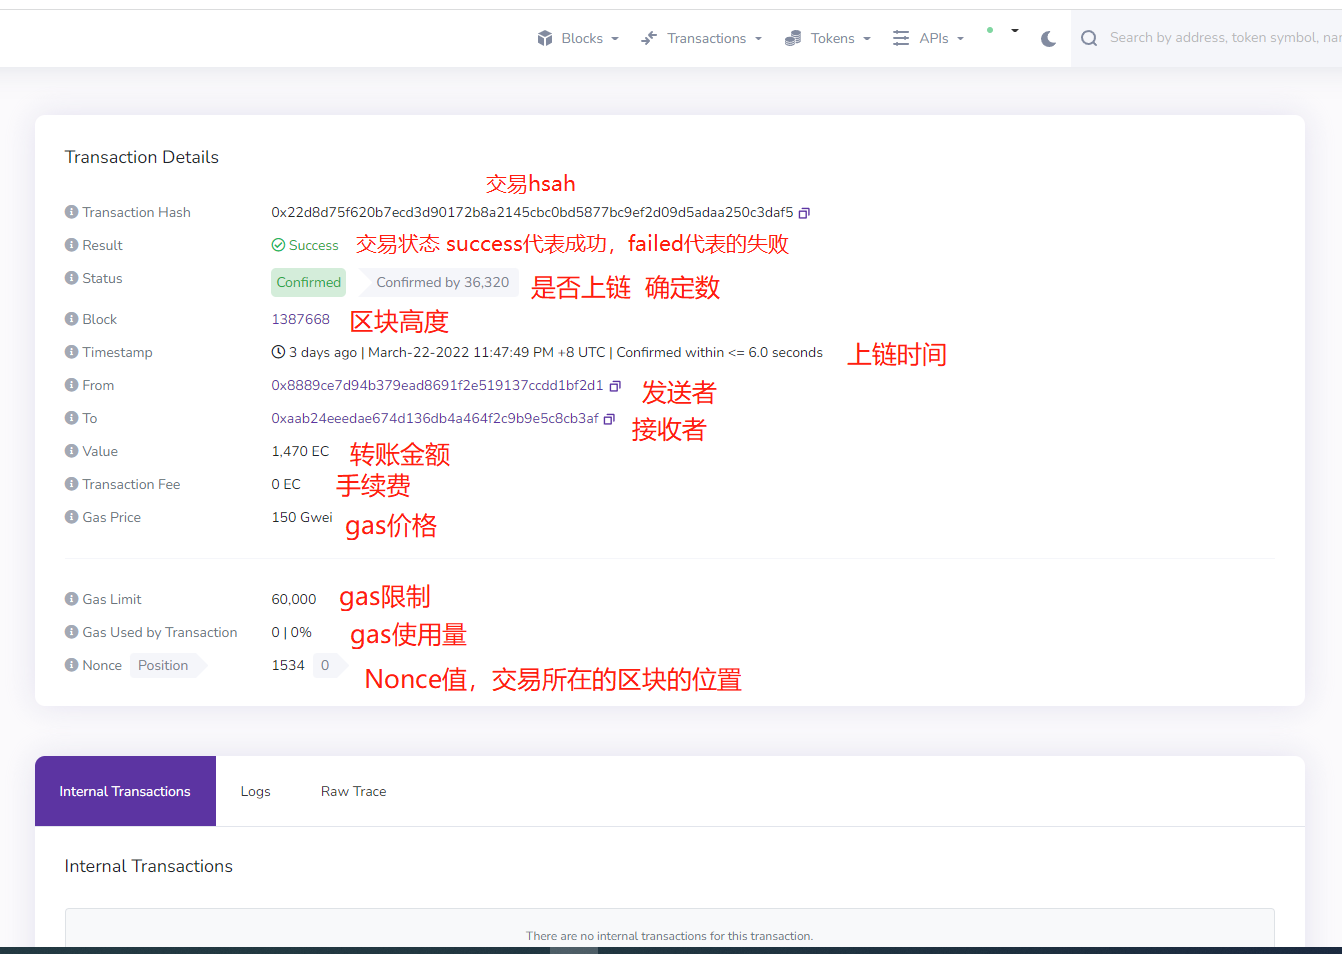Screen dimensions: 1342x954
Task: Click the info icon beside Gas Price
Action: tap(70, 517)
